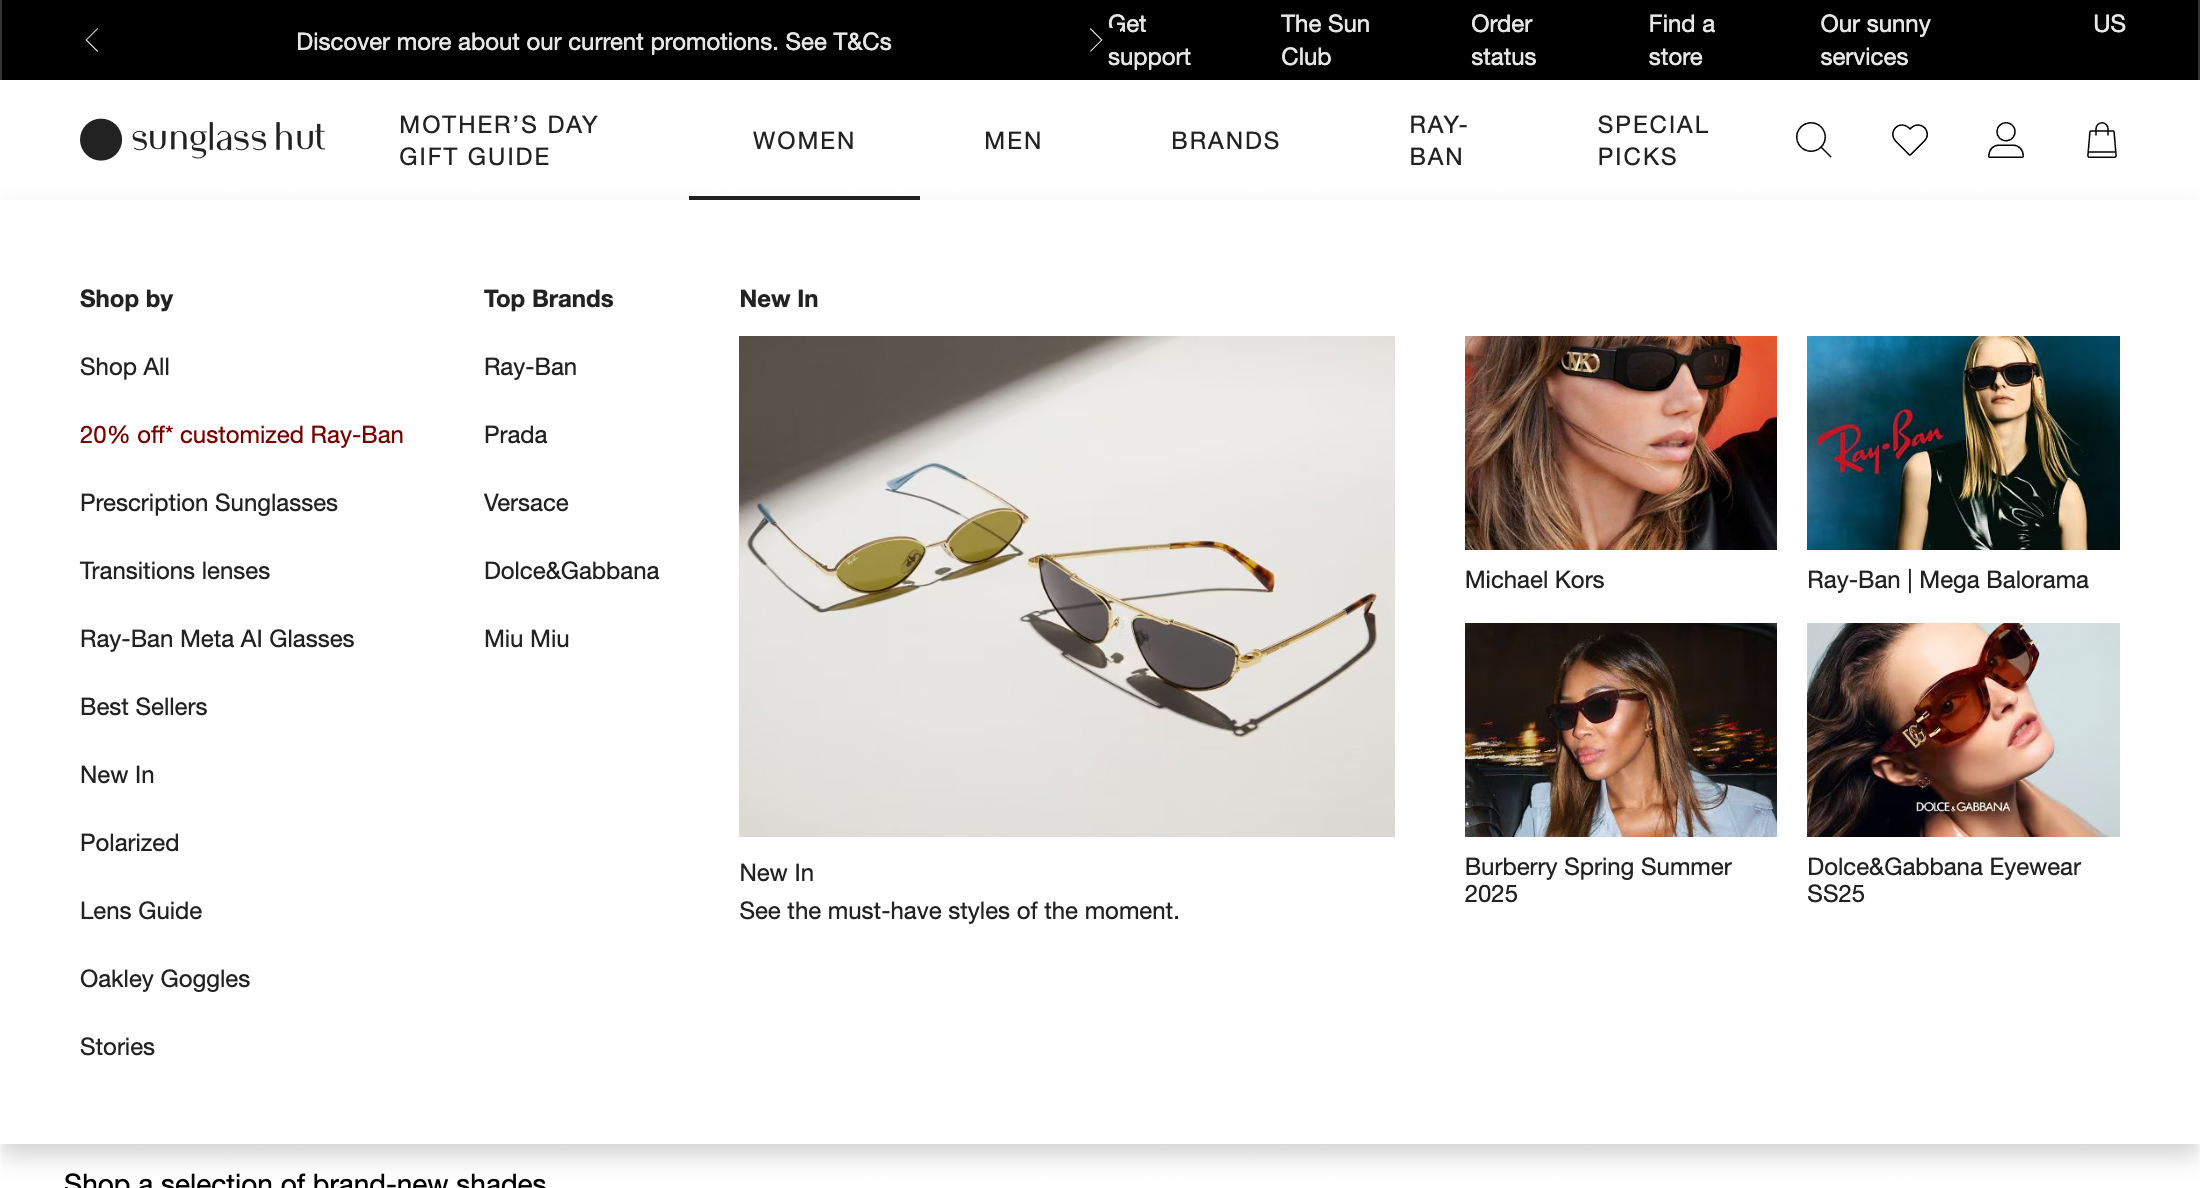Show the previous promotion with the left arrow
The image size is (2200, 1188).
pyautogui.click(x=92, y=40)
